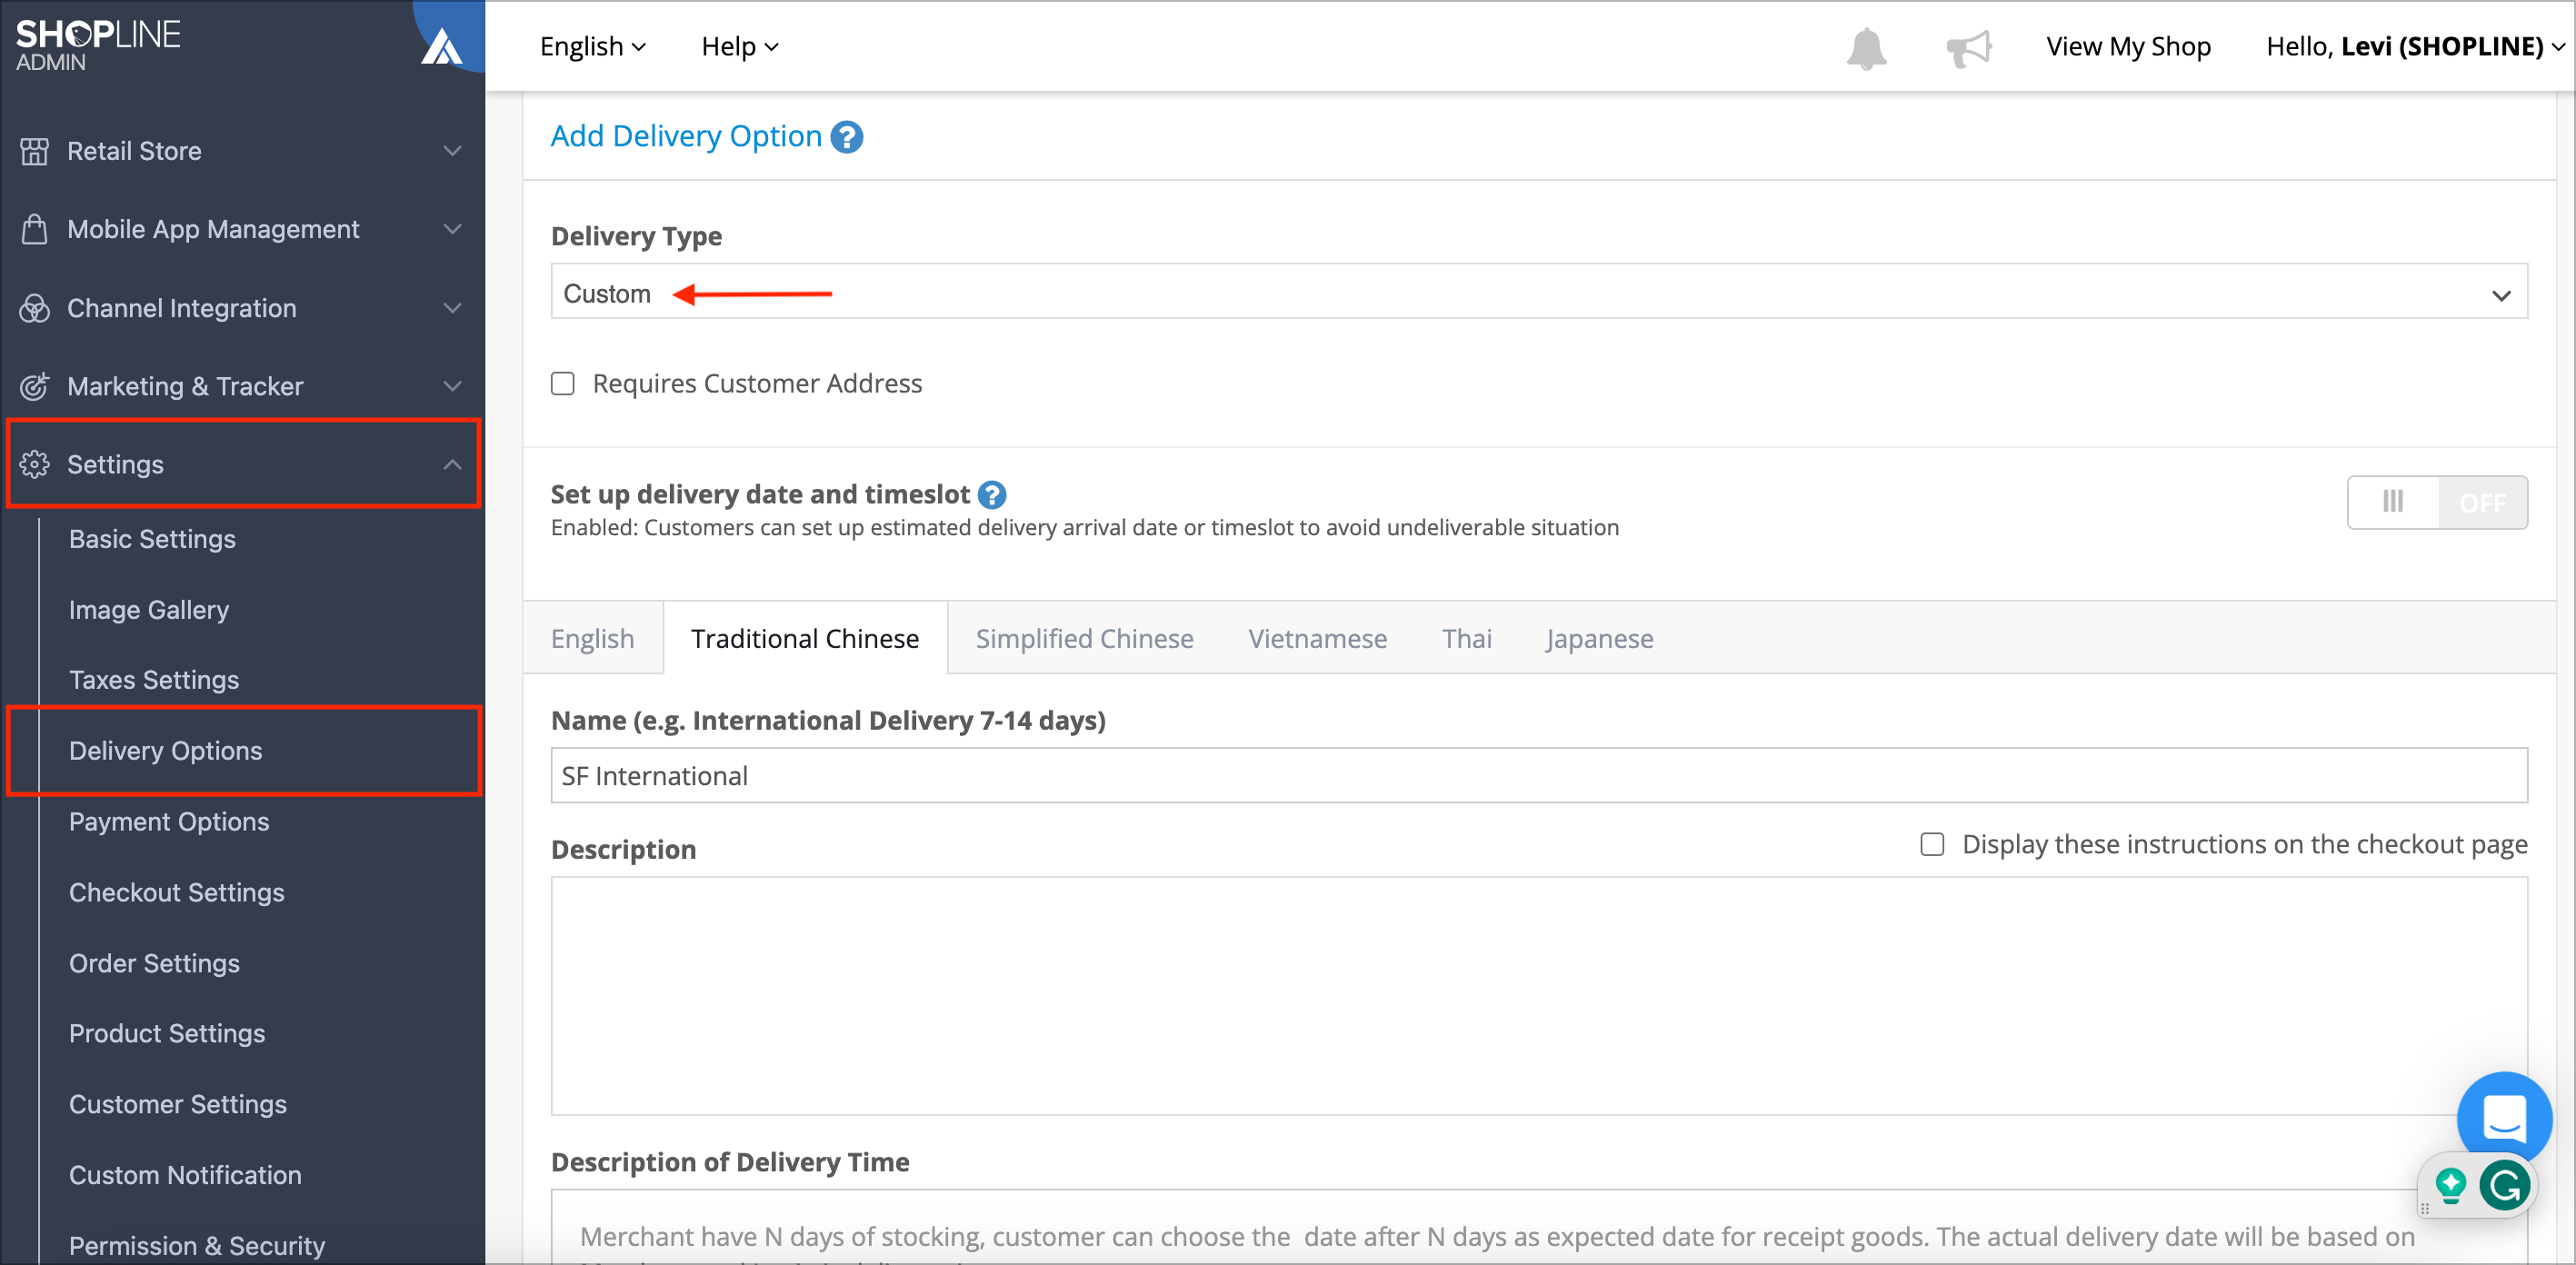Expand the English language menu
2576x1265 pixels.
pos(593,47)
